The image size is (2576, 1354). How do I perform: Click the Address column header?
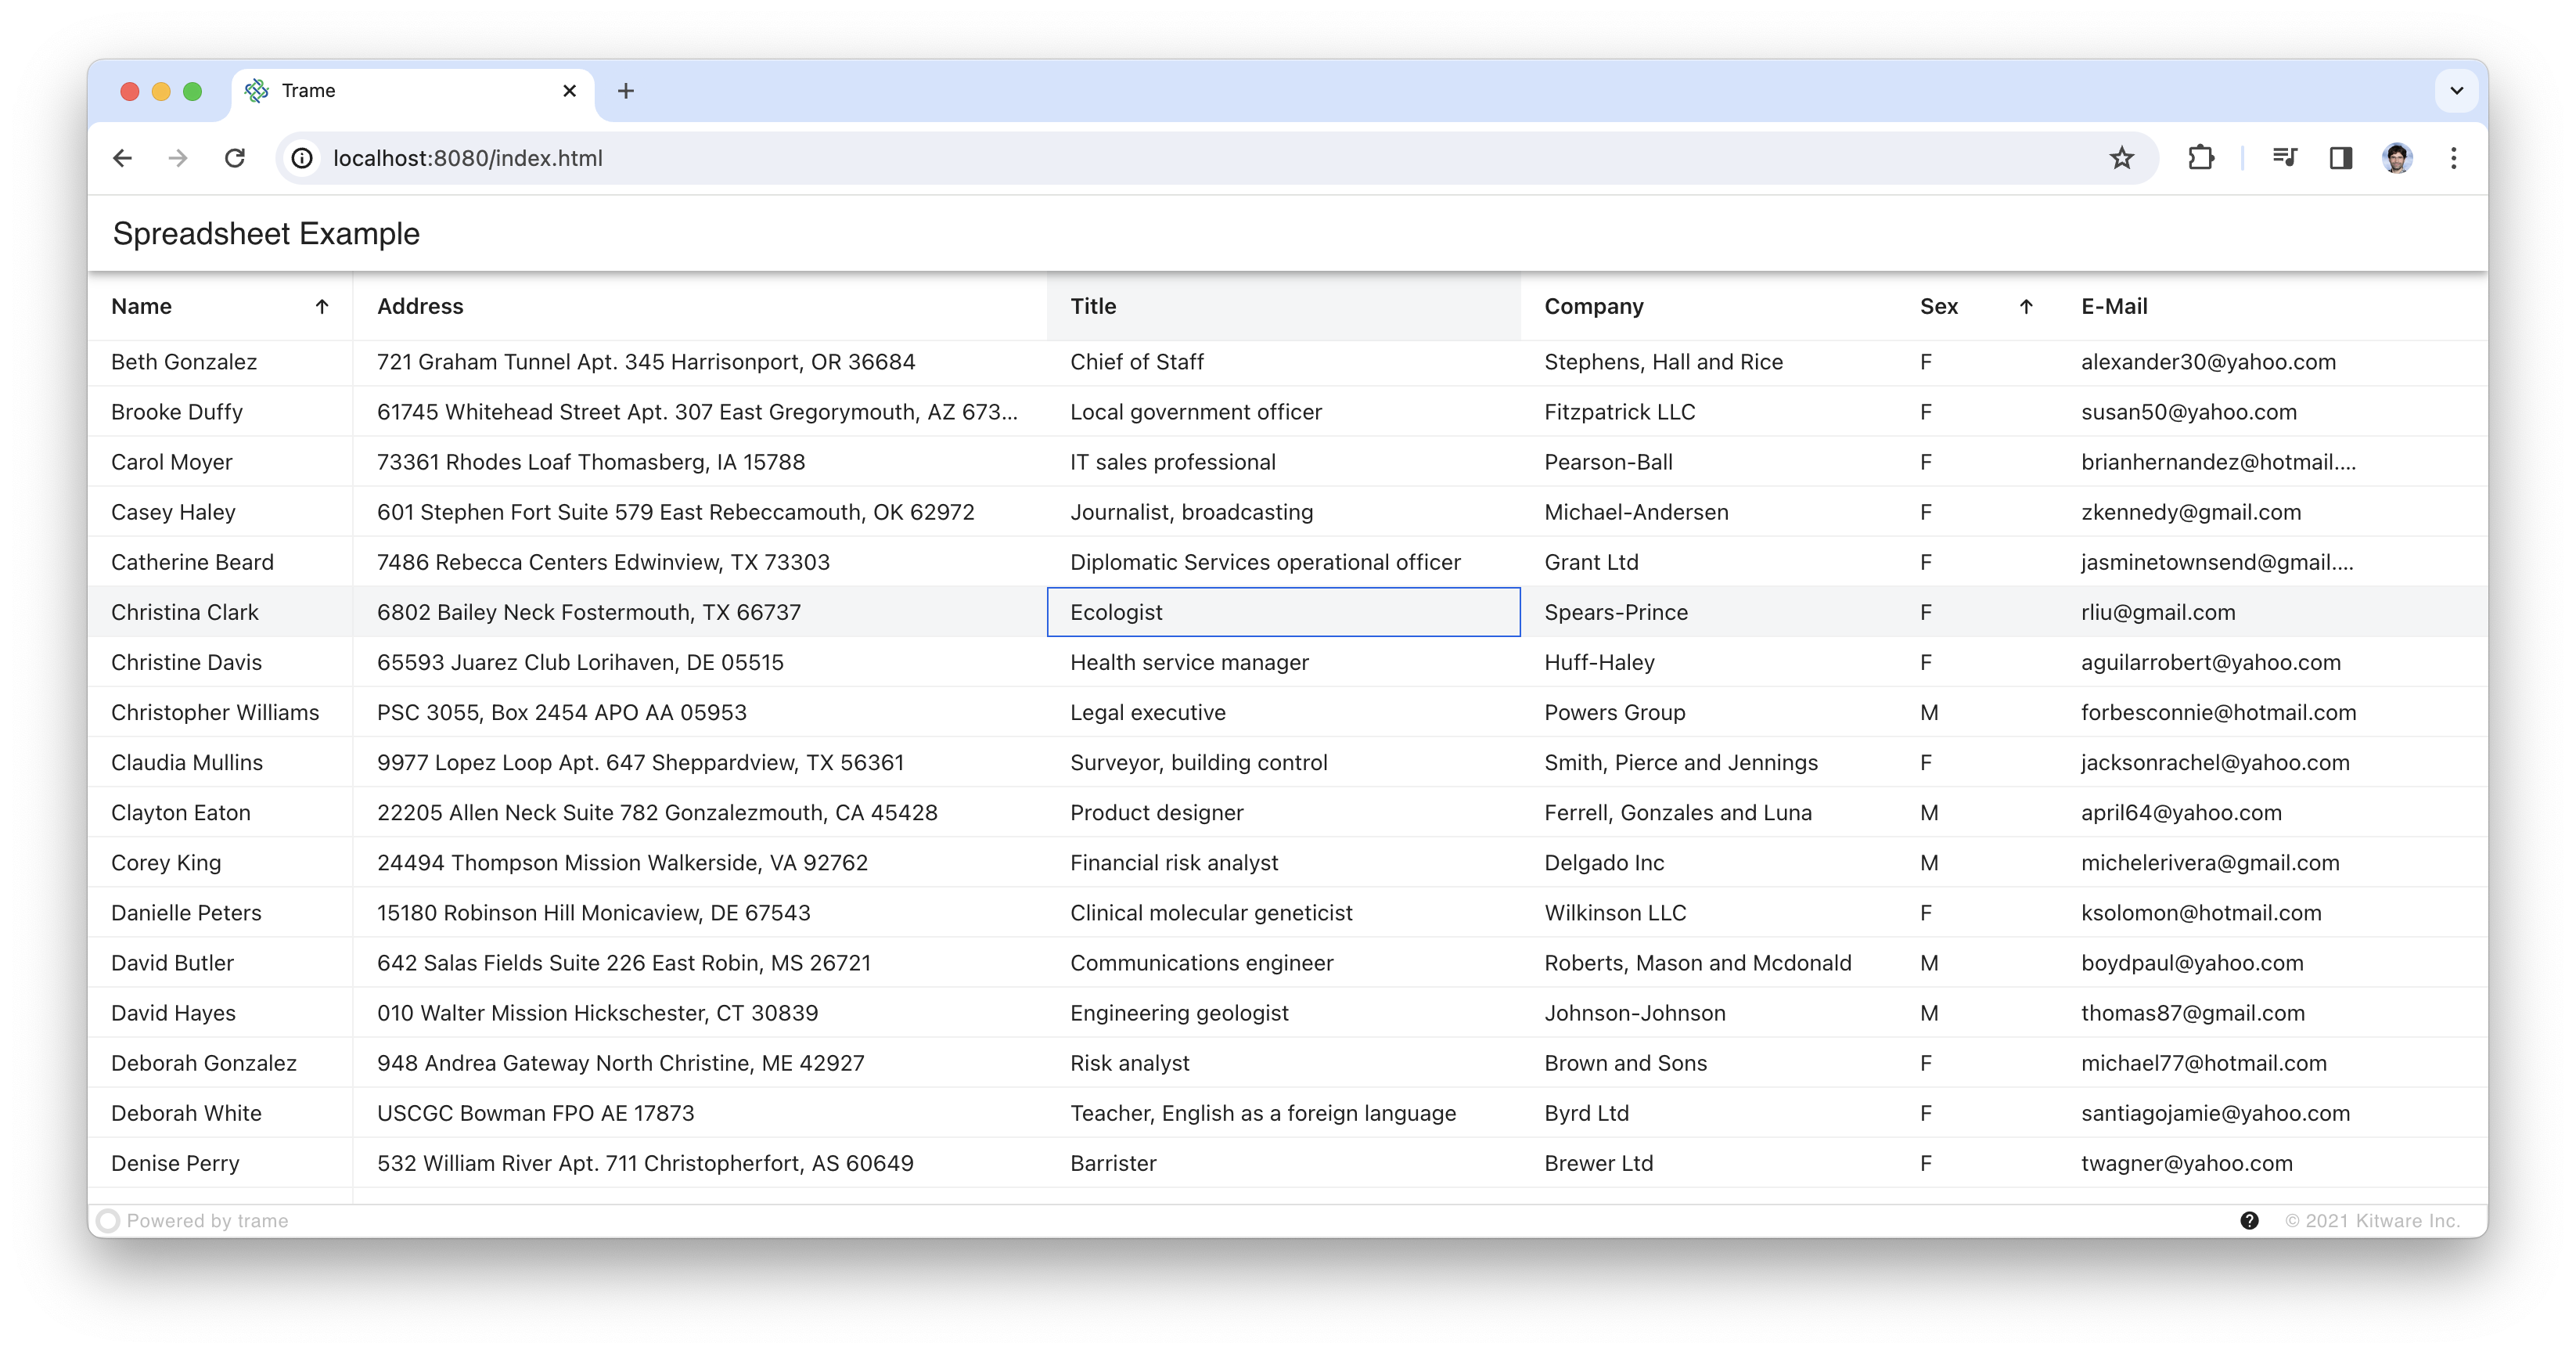tap(421, 307)
